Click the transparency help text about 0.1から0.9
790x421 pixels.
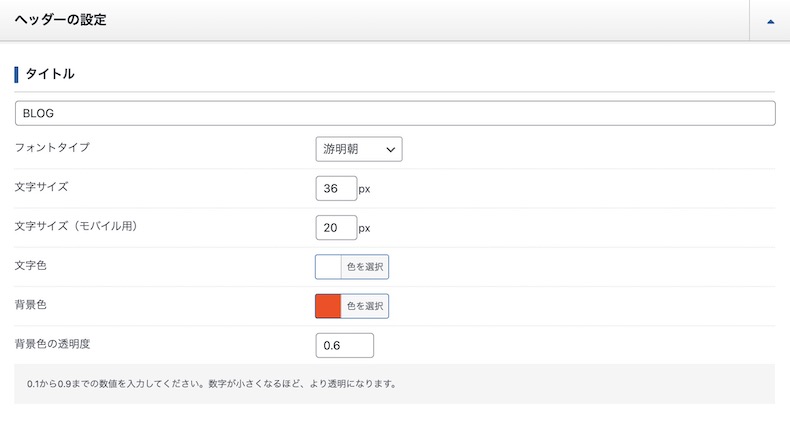[x=212, y=384]
